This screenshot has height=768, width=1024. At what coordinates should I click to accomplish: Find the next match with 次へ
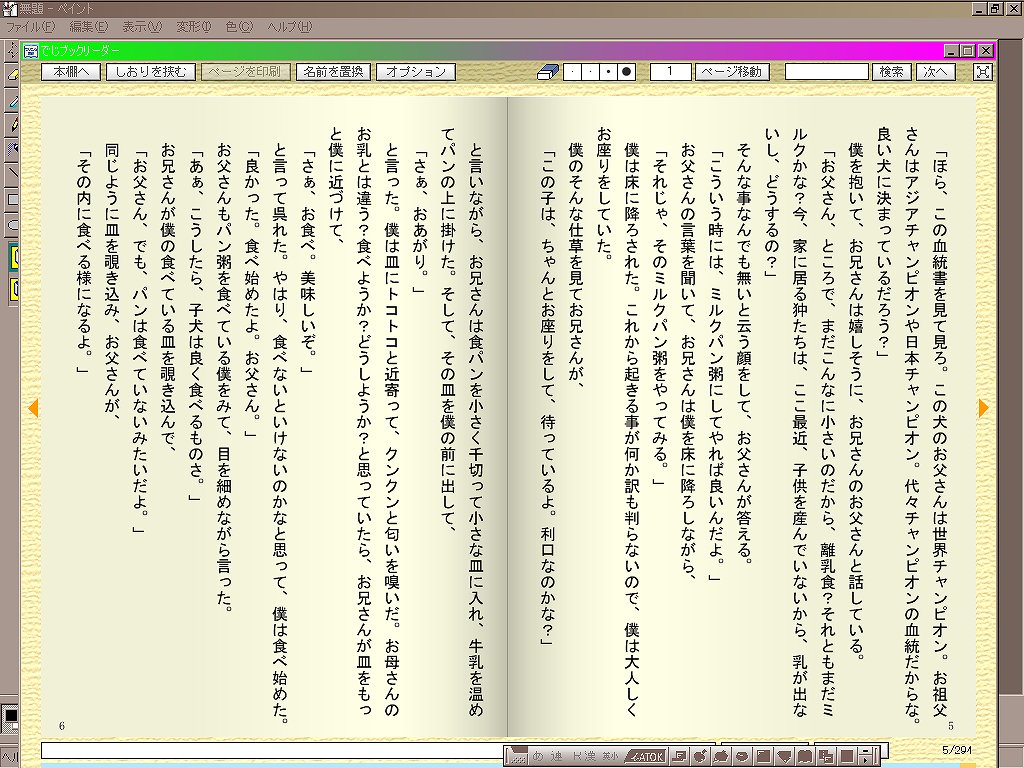[935, 72]
